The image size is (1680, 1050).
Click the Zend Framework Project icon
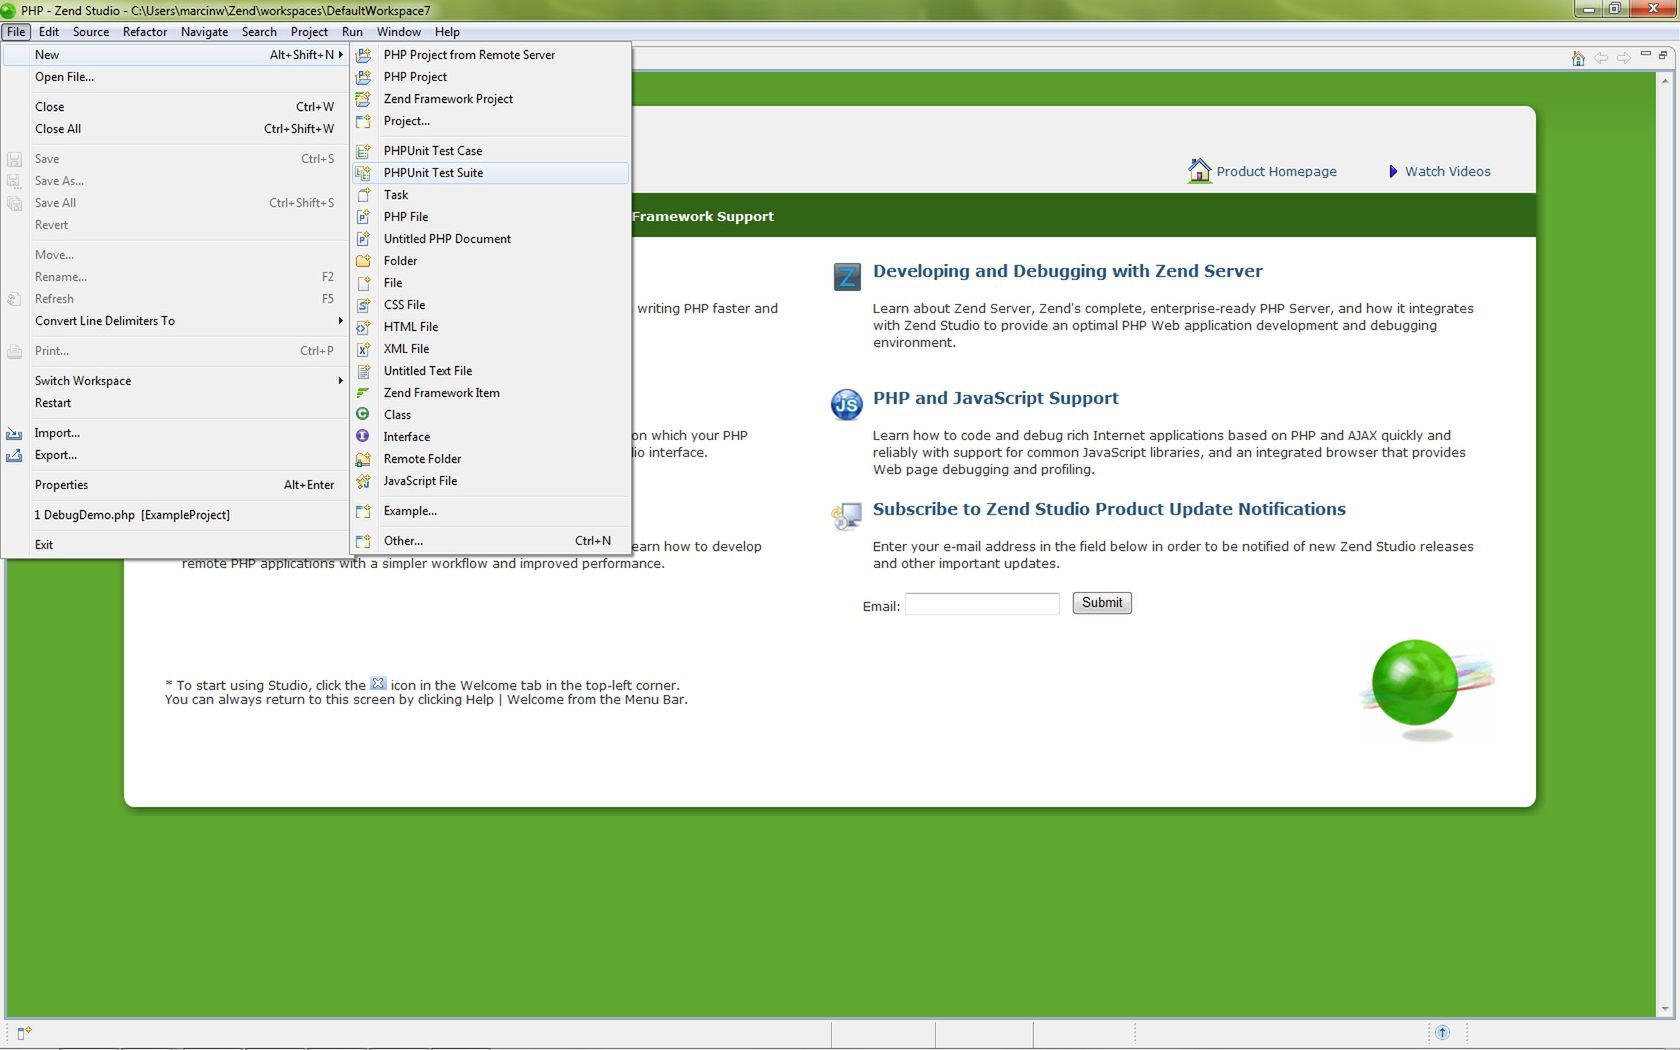[x=364, y=99]
